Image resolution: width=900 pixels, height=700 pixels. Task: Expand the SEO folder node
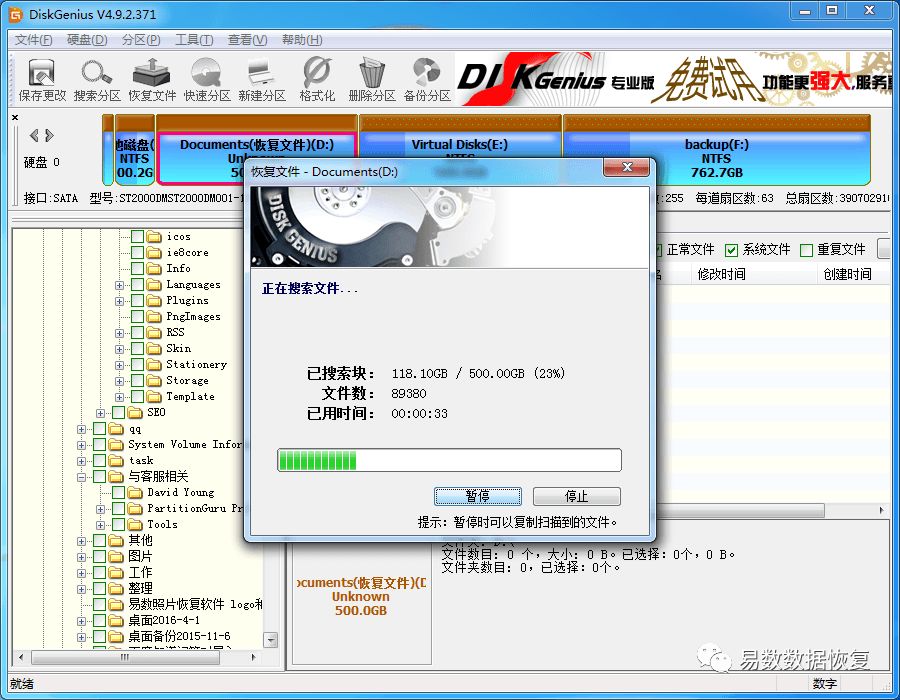click(100, 413)
